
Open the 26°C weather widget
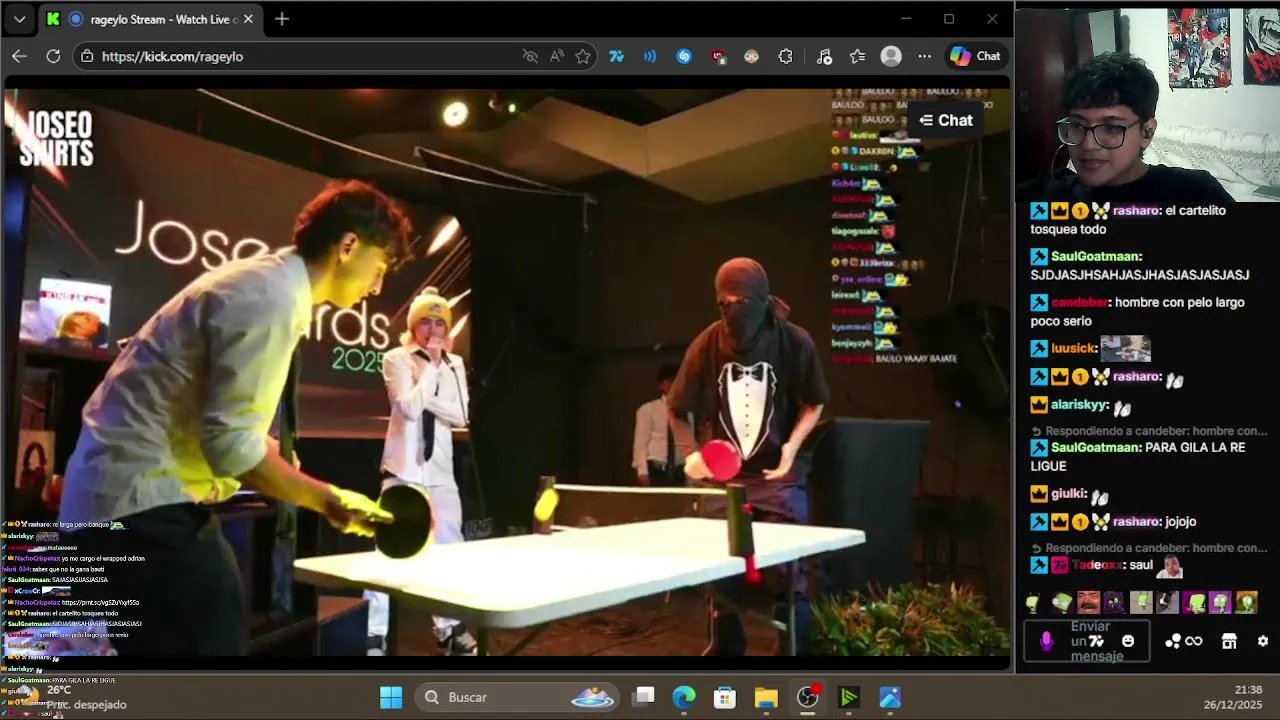click(70, 697)
